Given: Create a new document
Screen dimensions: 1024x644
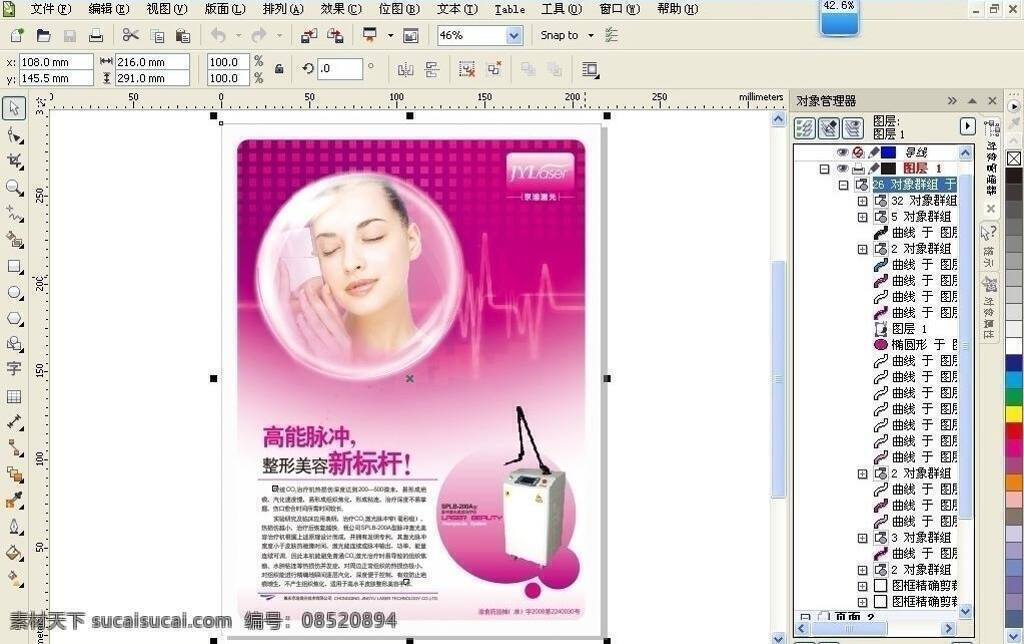Looking at the screenshot, I should [x=16, y=35].
